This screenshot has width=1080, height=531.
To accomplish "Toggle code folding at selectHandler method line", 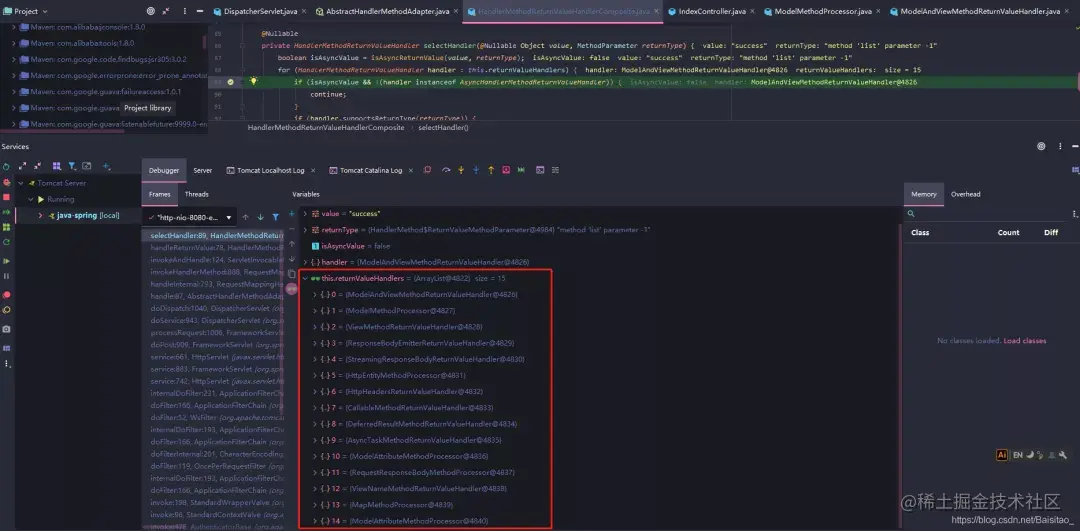I will [242, 45].
